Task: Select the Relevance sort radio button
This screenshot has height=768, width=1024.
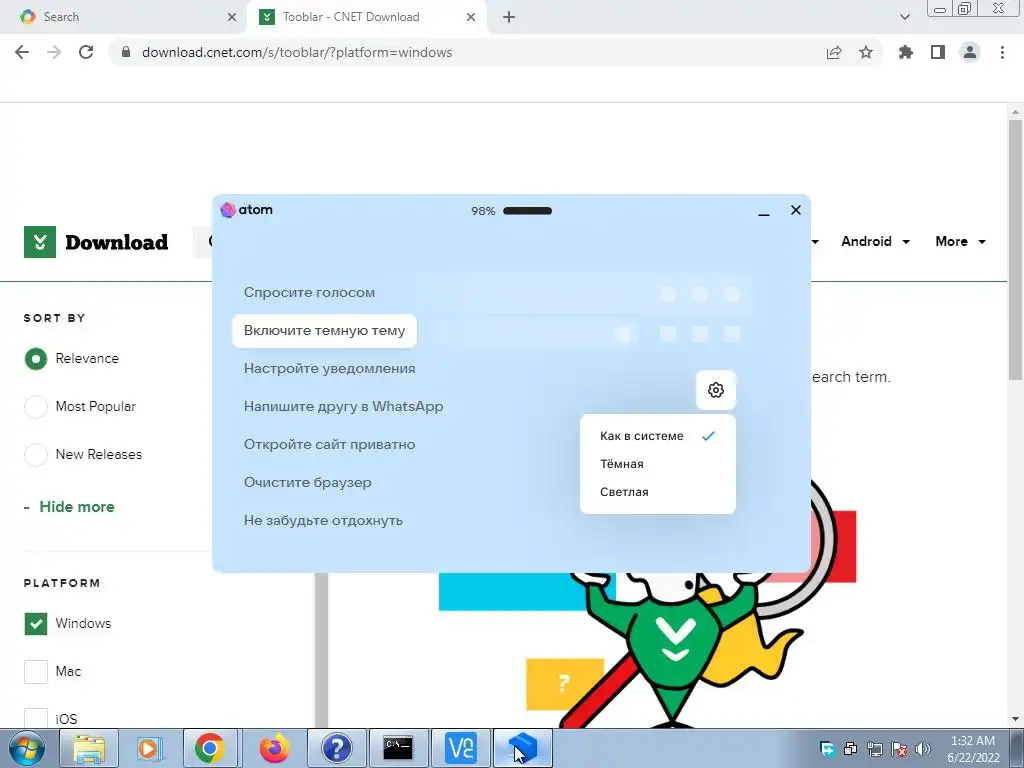Action: click(36, 359)
